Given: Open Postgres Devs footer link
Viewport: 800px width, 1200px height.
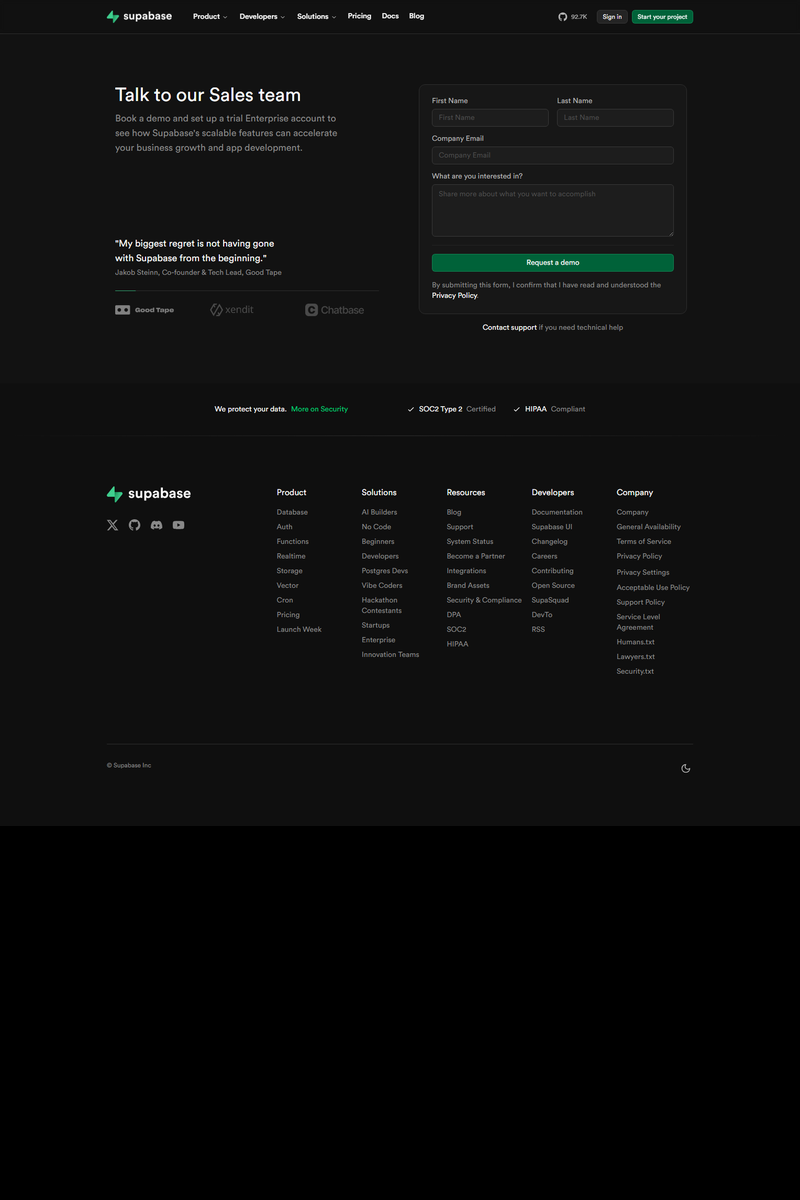Looking at the screenshot, I should (385, 571).
